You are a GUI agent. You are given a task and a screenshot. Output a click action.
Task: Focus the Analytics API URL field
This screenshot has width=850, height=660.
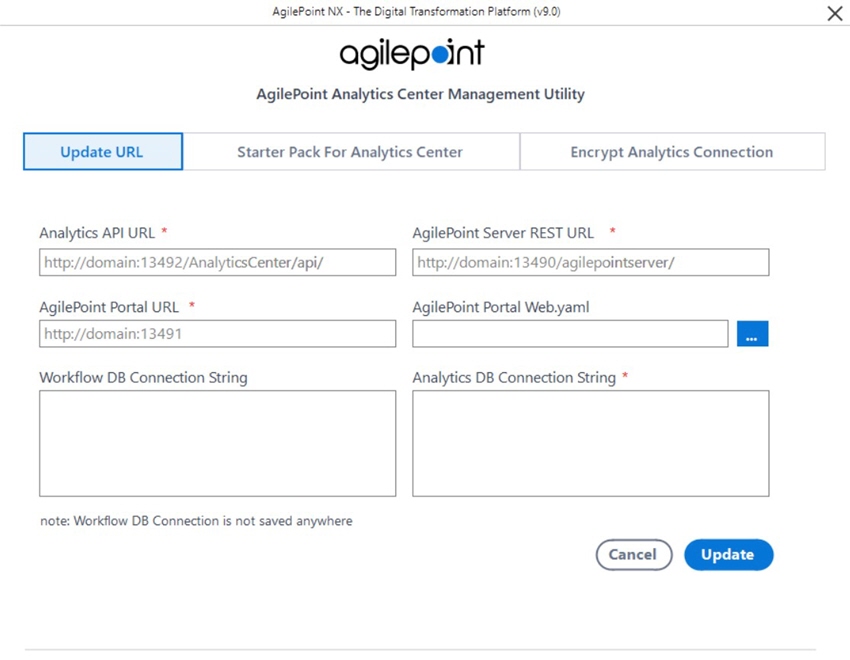(217, 262)
